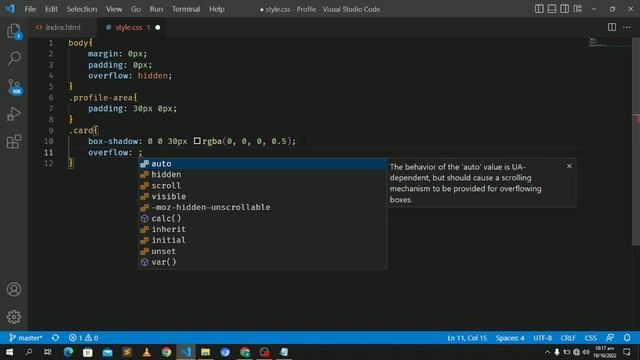
Task: Open the VLC icon in taskbar
Action: 147,352
